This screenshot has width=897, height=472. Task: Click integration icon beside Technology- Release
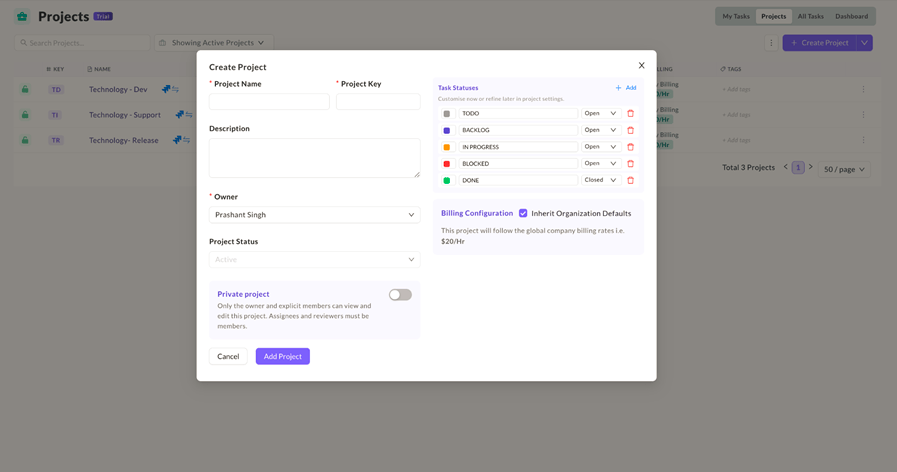click(x=181, y=140)
